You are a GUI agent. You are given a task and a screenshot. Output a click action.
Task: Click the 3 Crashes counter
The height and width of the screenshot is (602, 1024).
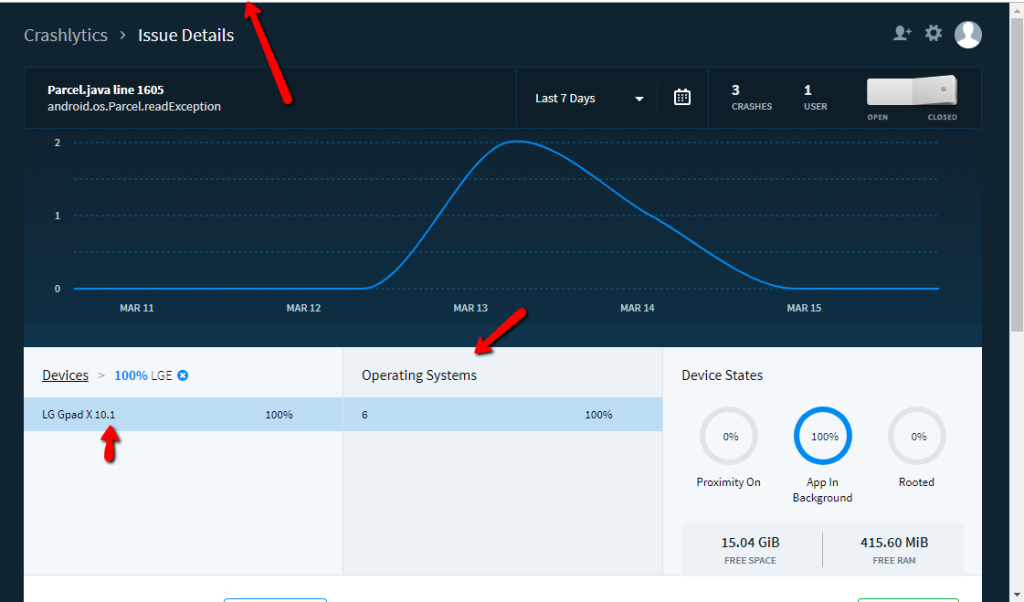(751, 97)
